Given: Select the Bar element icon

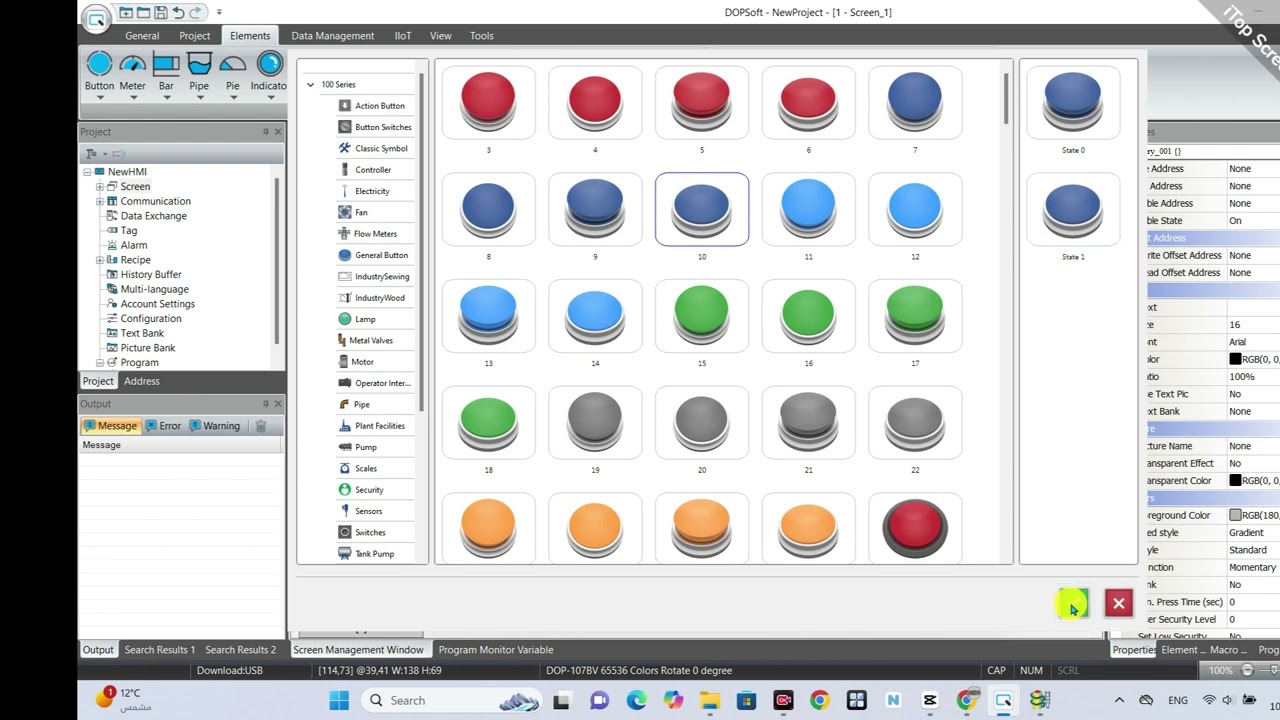Looking at the screenshot, I should (166, 65).
